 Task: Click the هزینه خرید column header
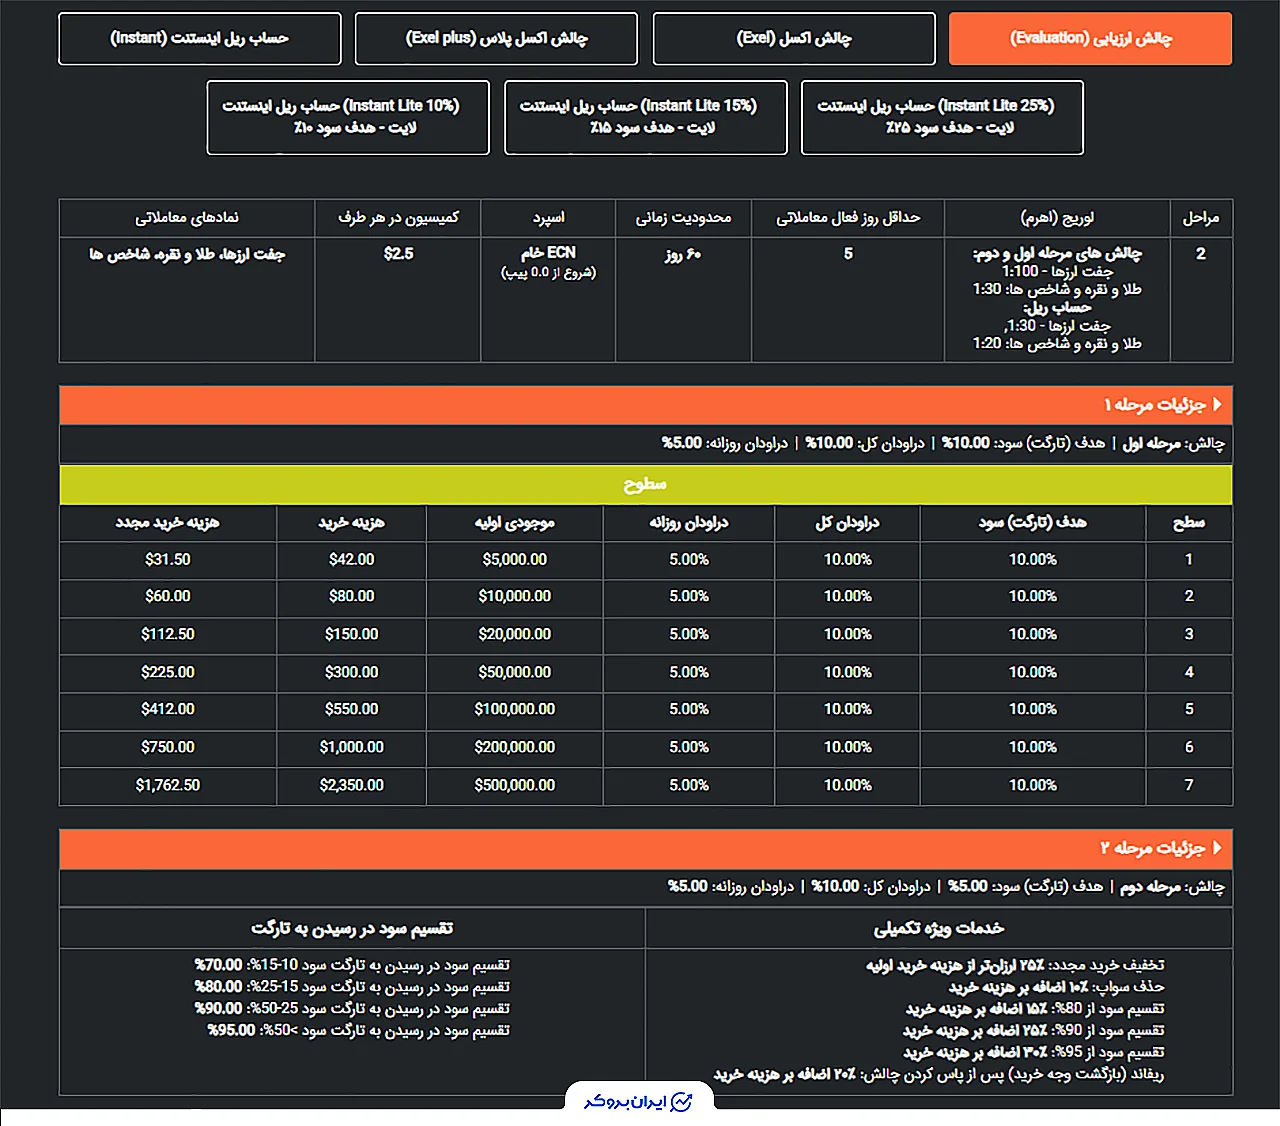pos(352,523)
